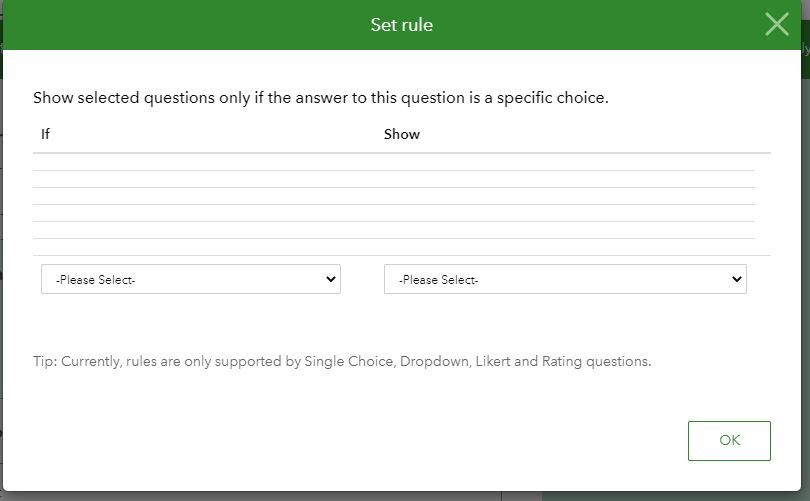Open the Show question dropdown
Viewport: 810px width, 501px height.
564,279
